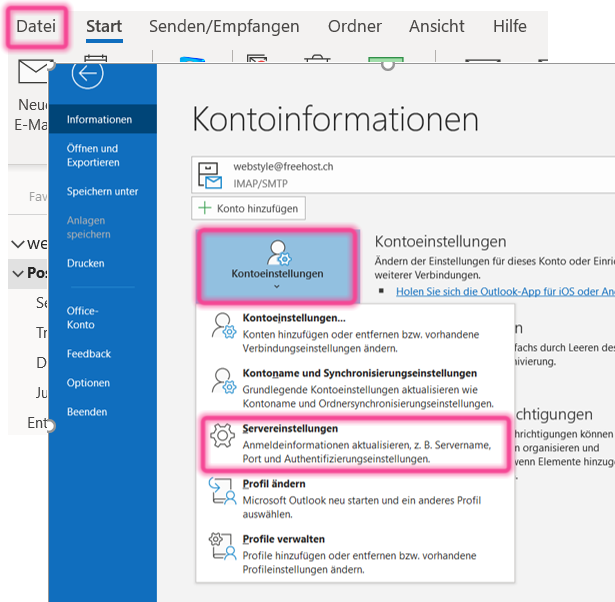Click the Profile verwalten icon
Viewport: 615px width, 602px height.
(219, 546)
